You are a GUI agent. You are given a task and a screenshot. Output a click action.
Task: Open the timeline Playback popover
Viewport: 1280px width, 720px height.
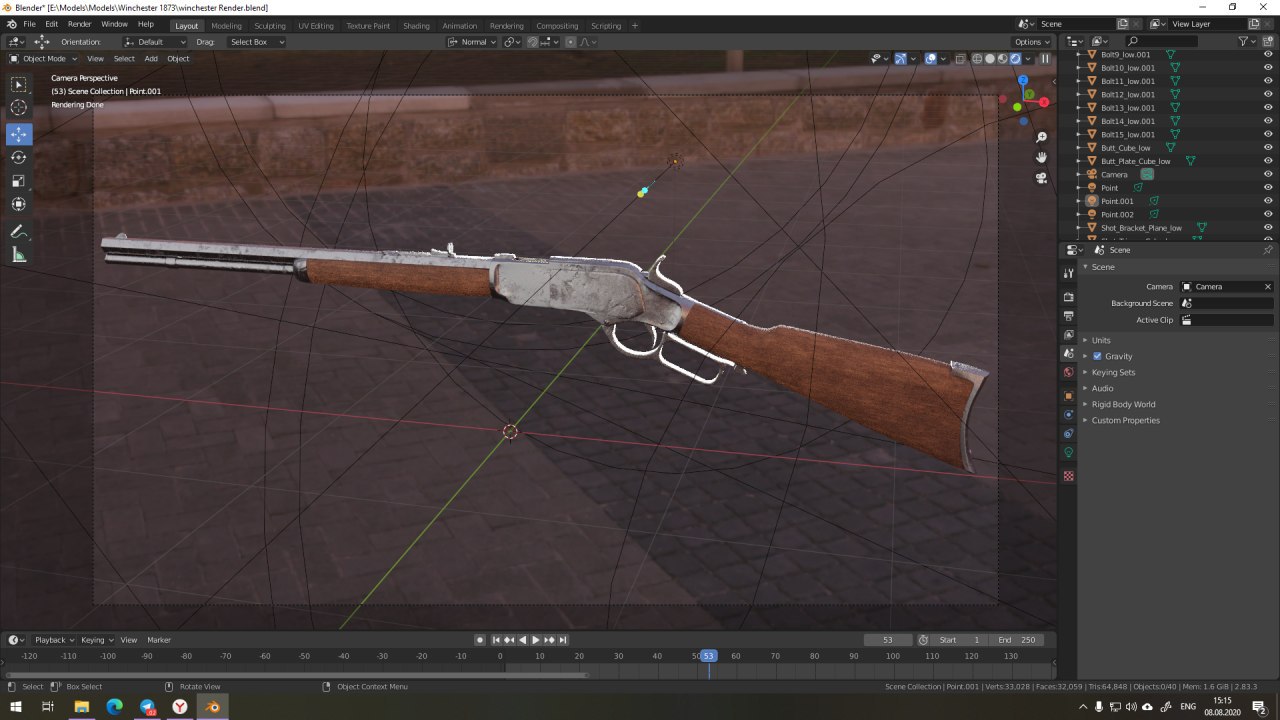tap(54, 640)
